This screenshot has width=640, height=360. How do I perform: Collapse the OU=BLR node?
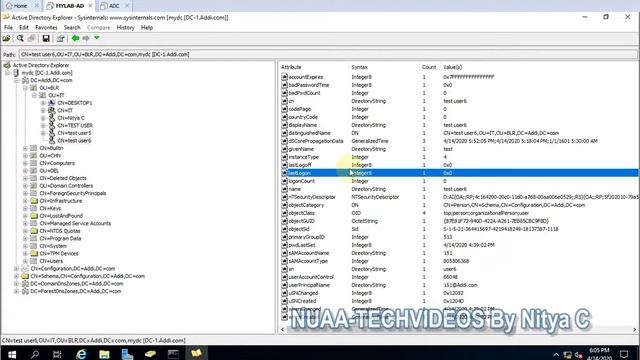[25, 88]
